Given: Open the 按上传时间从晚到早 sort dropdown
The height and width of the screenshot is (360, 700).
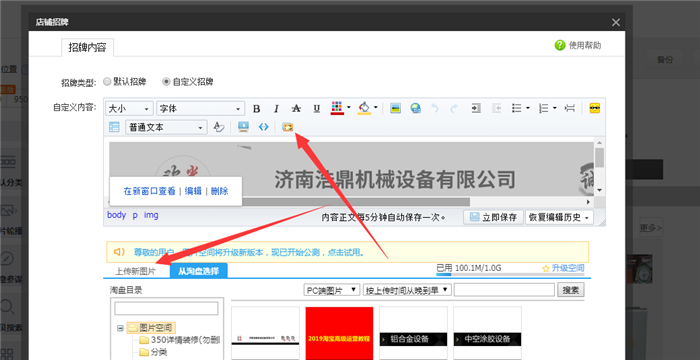Looking at the screenshot, I should click(407, 290).
